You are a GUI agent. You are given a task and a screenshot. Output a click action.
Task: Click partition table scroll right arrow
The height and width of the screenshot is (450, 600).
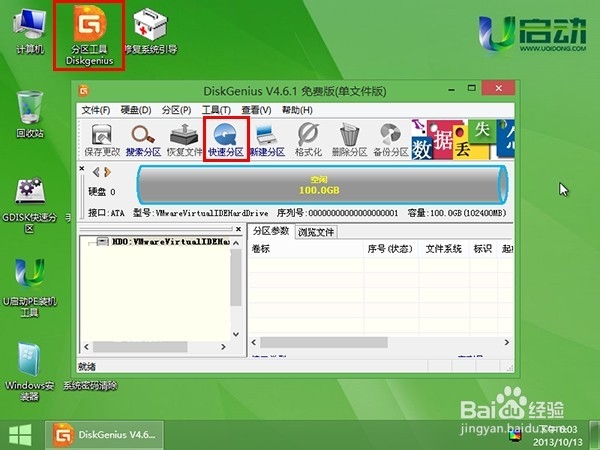[x=507, y=342]
